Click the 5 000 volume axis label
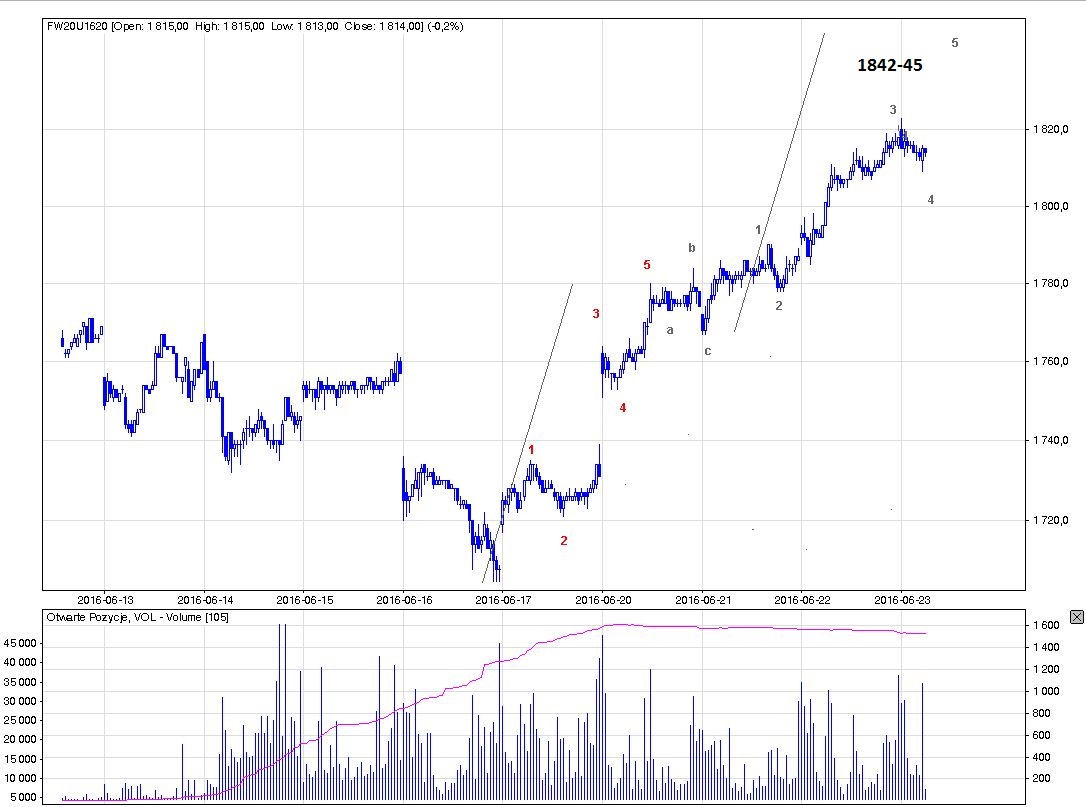Viewport: 1086px width, 807px height. pos(23,797)
